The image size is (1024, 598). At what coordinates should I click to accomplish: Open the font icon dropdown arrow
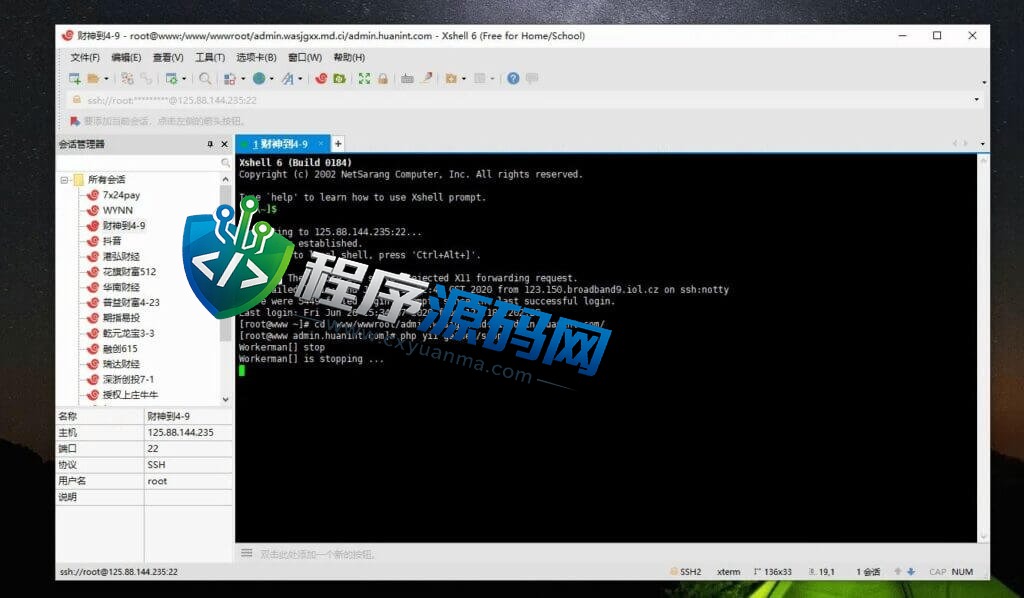[x=300, y=78]
